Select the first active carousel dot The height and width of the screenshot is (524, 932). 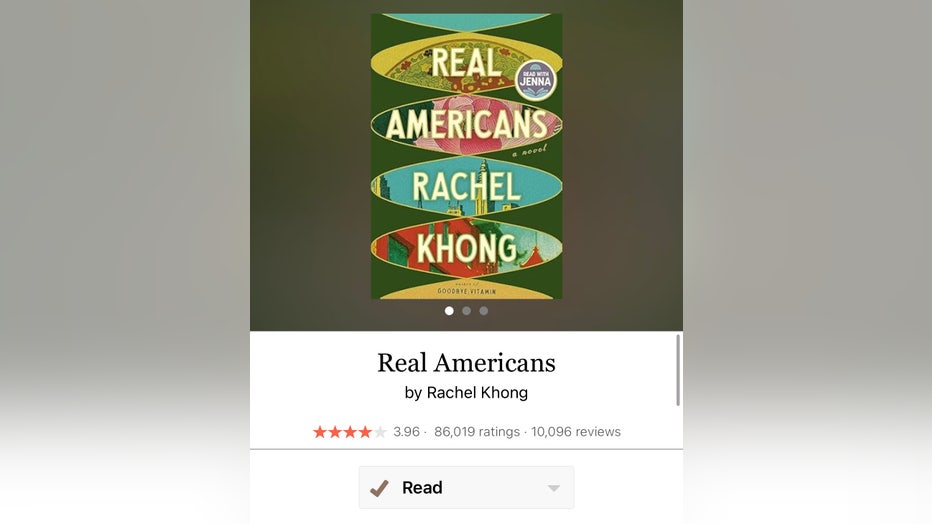[x=449, y=311]
